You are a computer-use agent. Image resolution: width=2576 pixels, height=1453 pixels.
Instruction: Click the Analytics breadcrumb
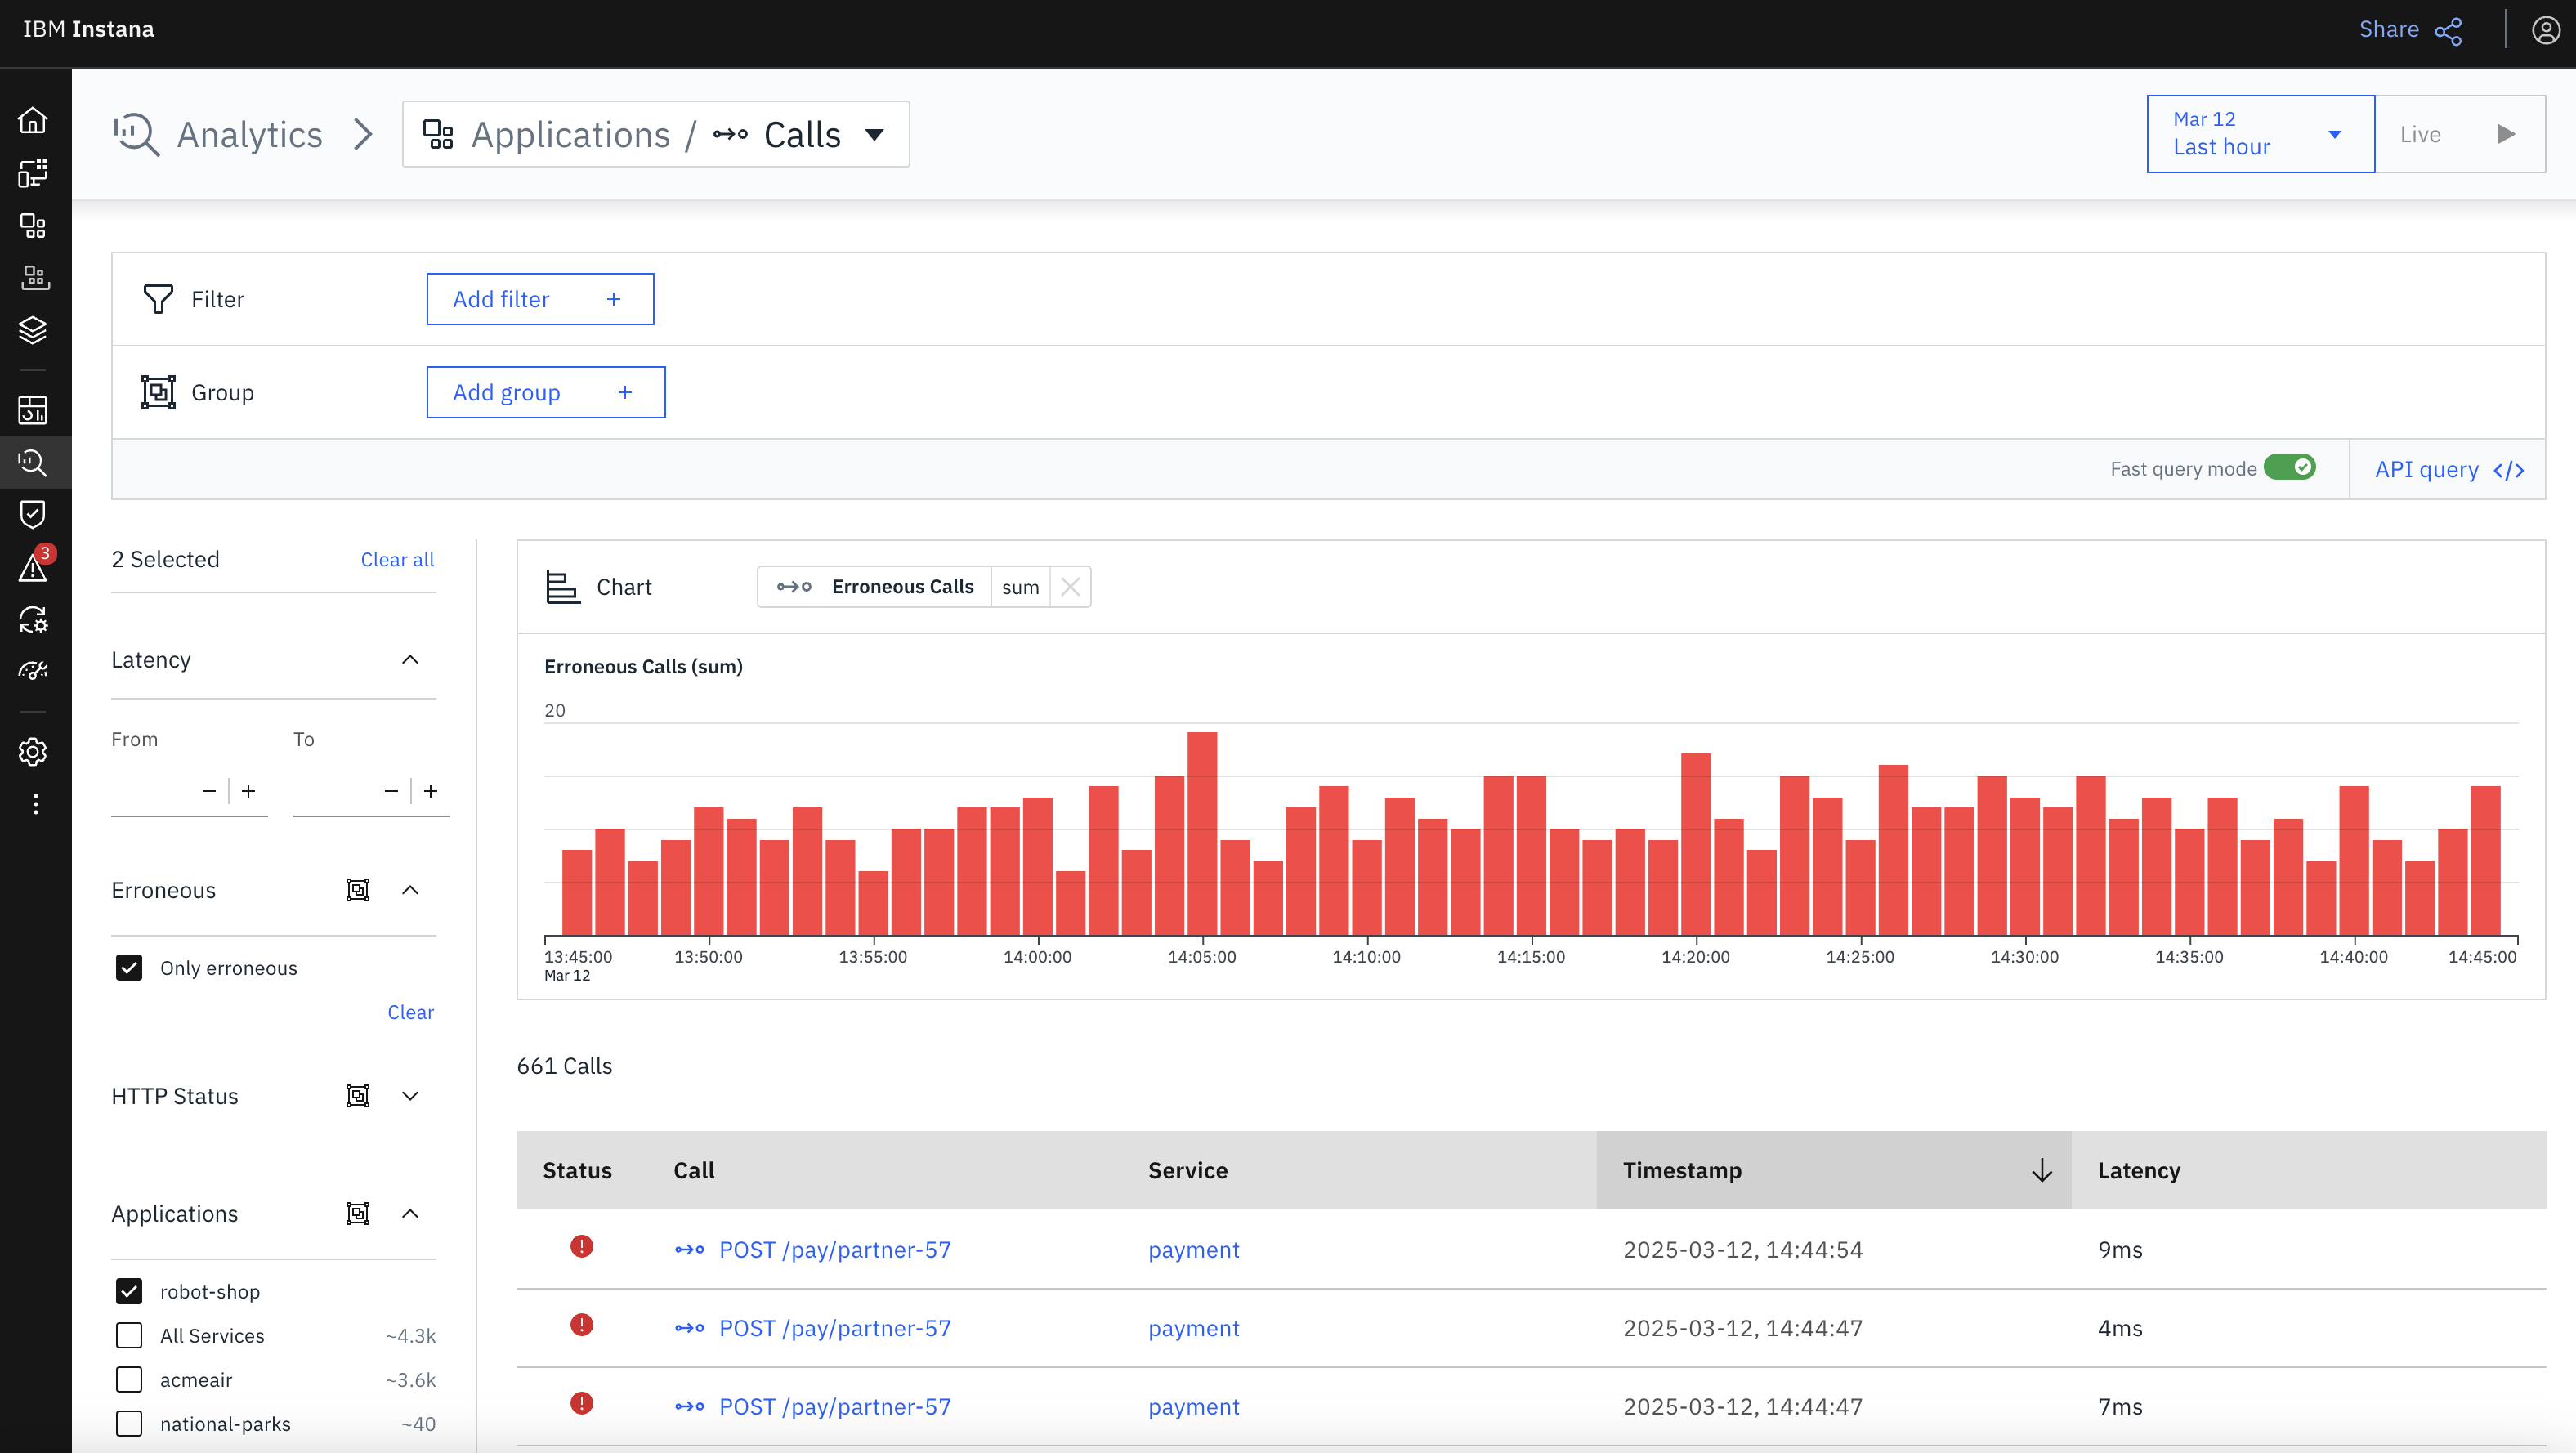[x=249, y=134]
